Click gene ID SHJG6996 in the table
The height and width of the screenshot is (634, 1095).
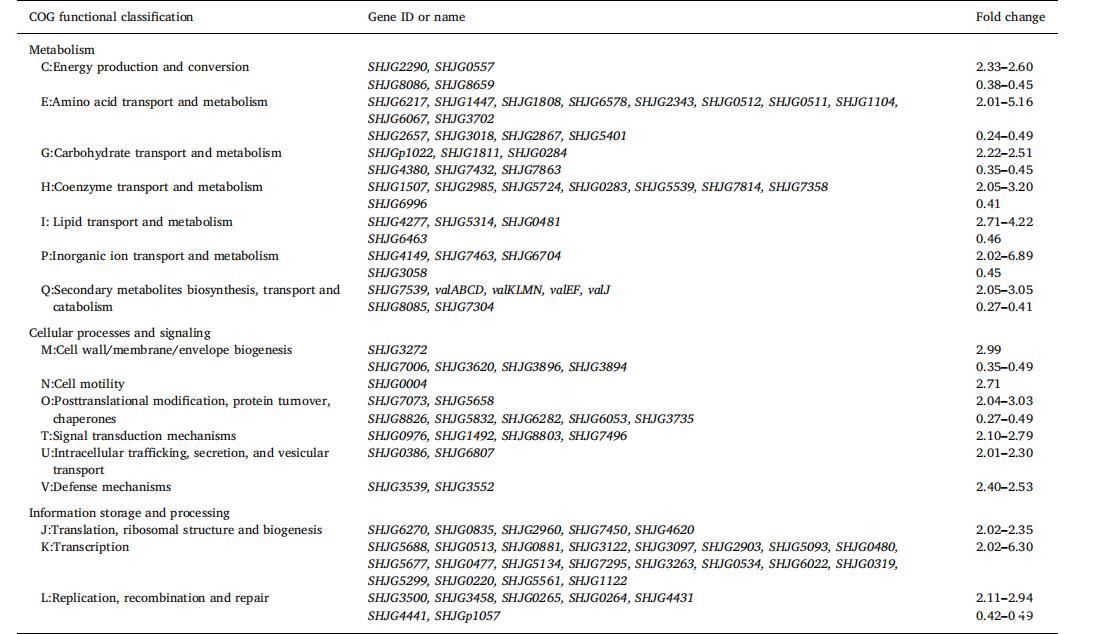397,204
